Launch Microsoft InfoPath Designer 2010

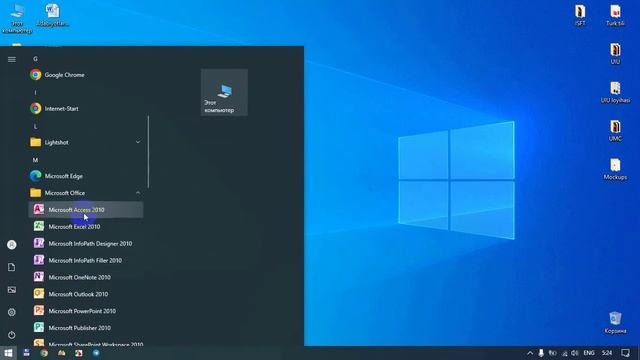pos(86,244)
